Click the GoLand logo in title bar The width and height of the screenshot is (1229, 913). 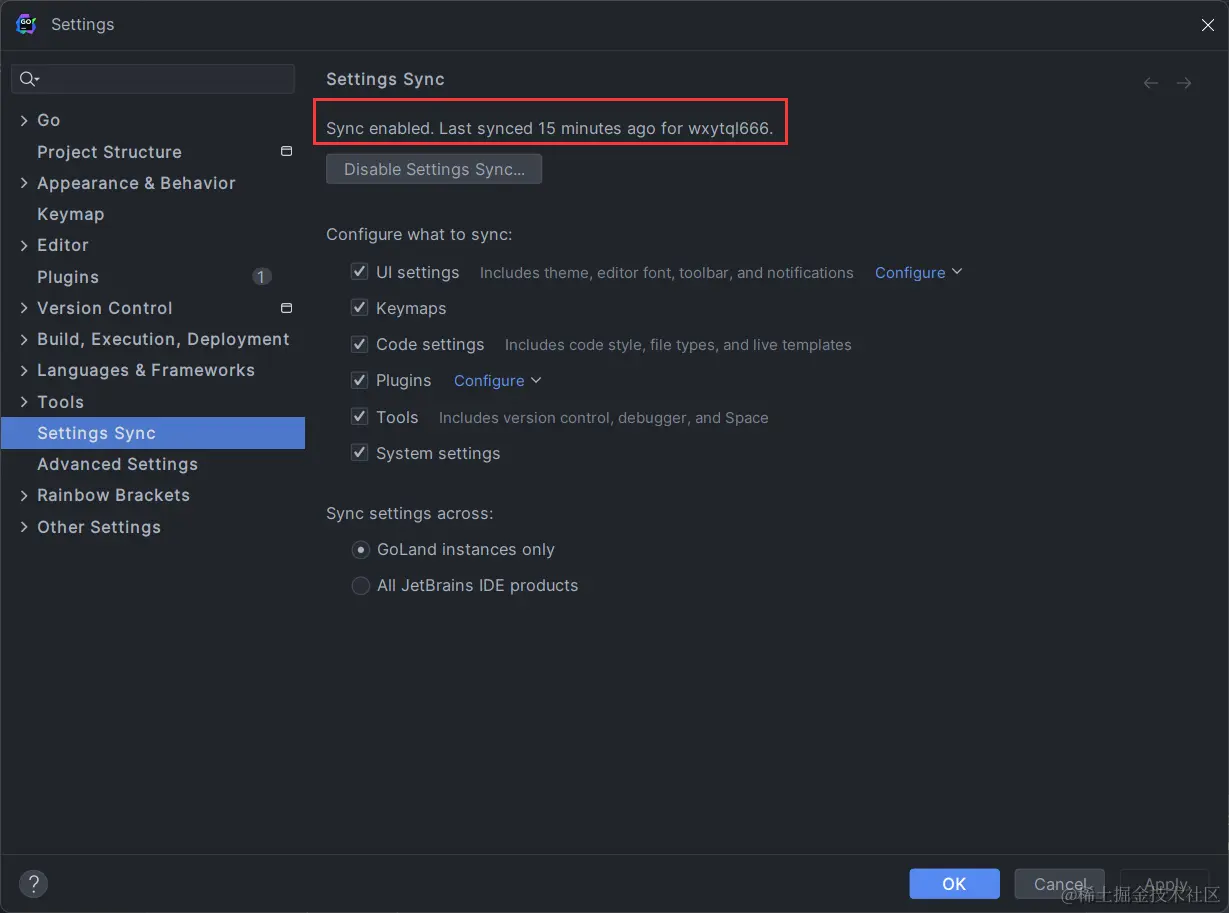coord(26,24)
